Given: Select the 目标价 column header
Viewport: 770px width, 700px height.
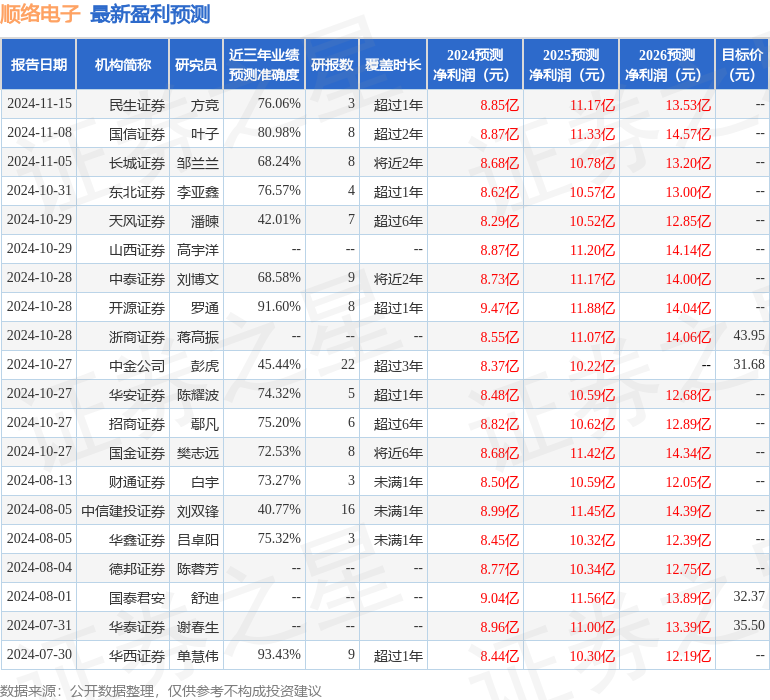Looking at the screenshot, I should point(742,64).
